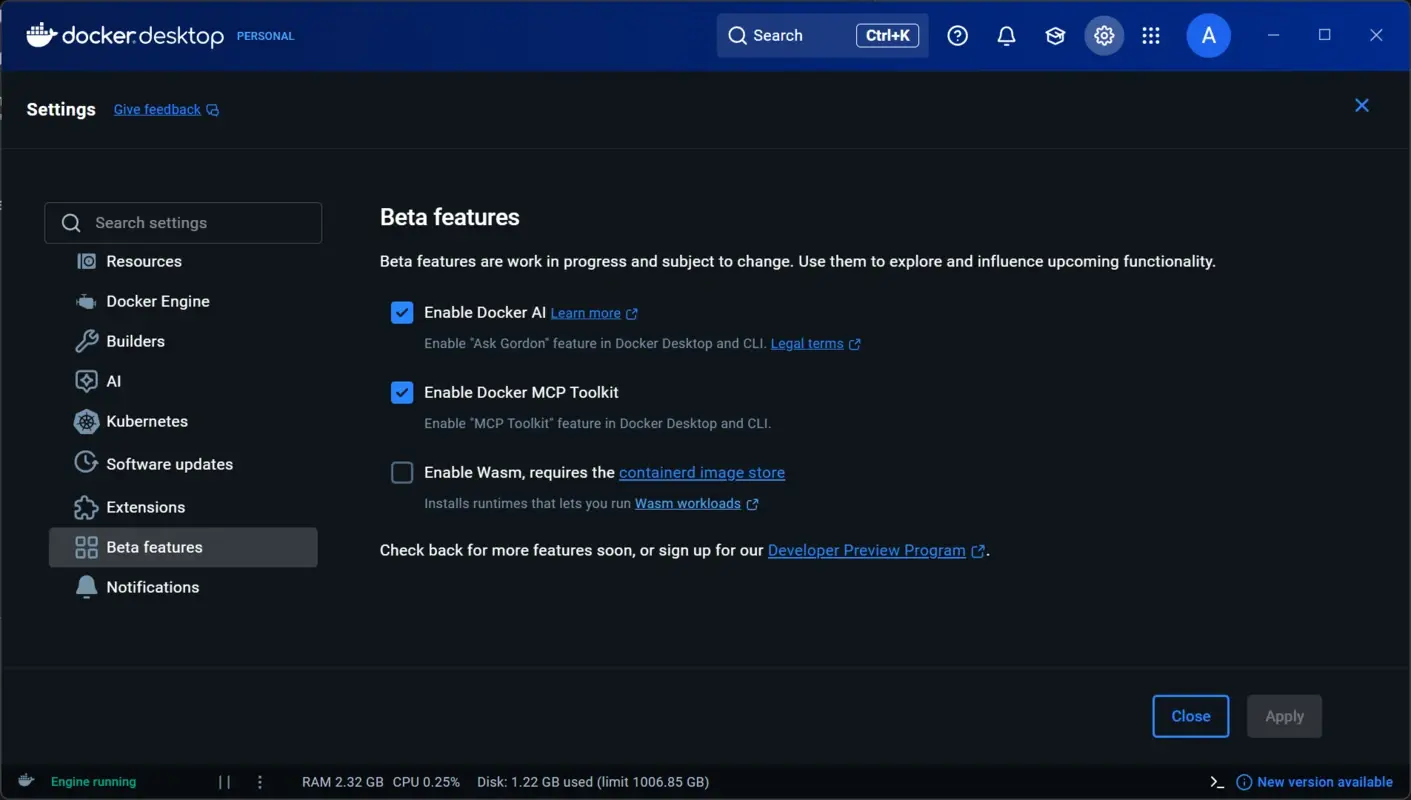
Task: Open the help question mark icon
Action: (x=957, y=35)
